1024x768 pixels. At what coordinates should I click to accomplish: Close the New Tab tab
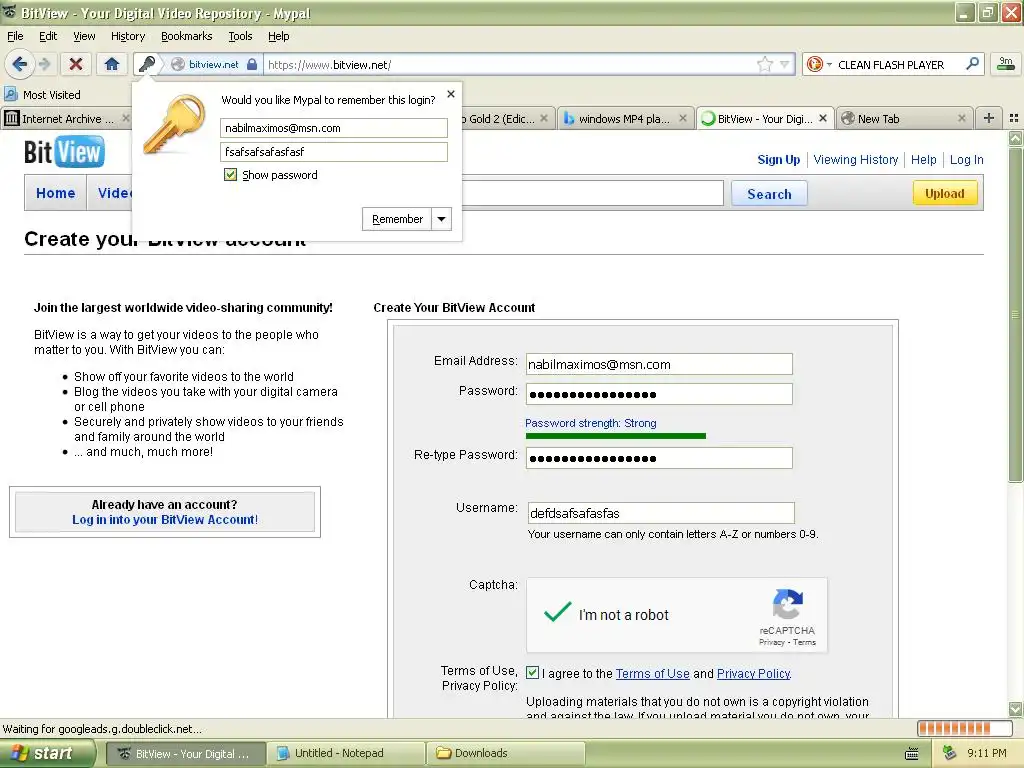pyautogui.click(x=961, y=118)
